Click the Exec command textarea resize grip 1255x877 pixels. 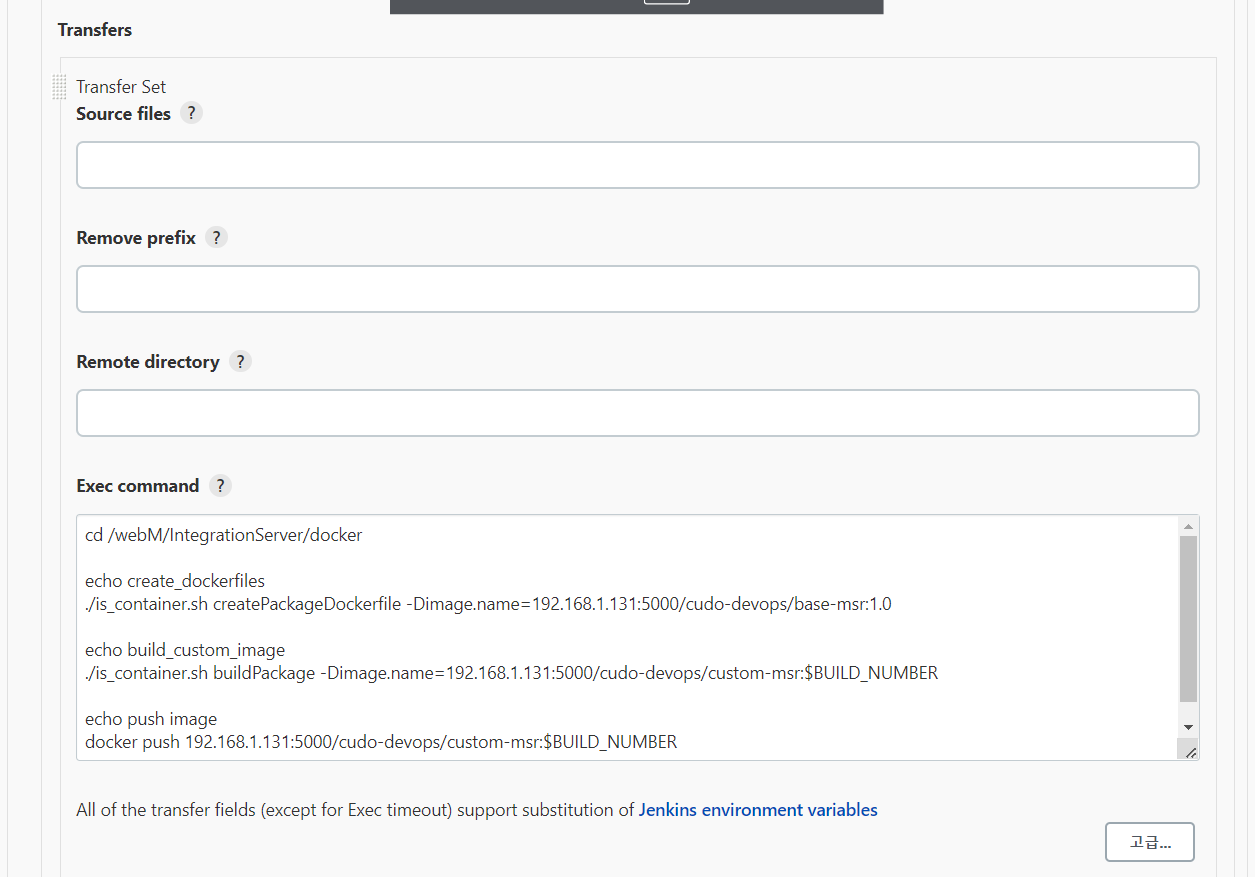[x=1189, y=751]
